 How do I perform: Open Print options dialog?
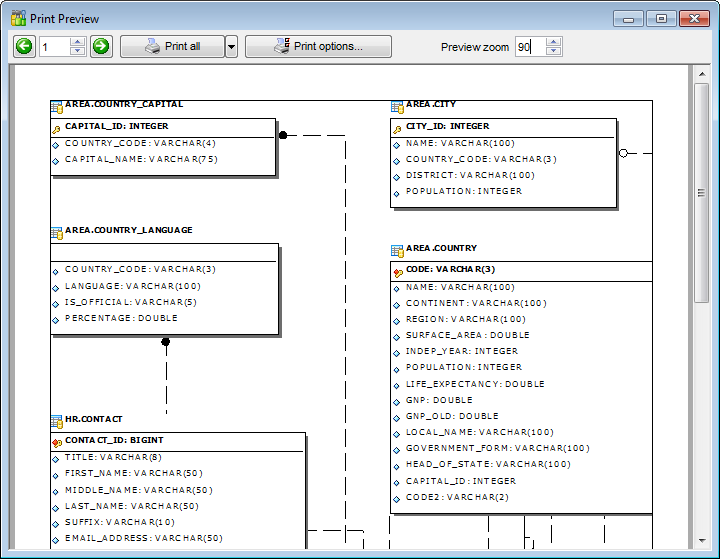(x=318, y=46)
